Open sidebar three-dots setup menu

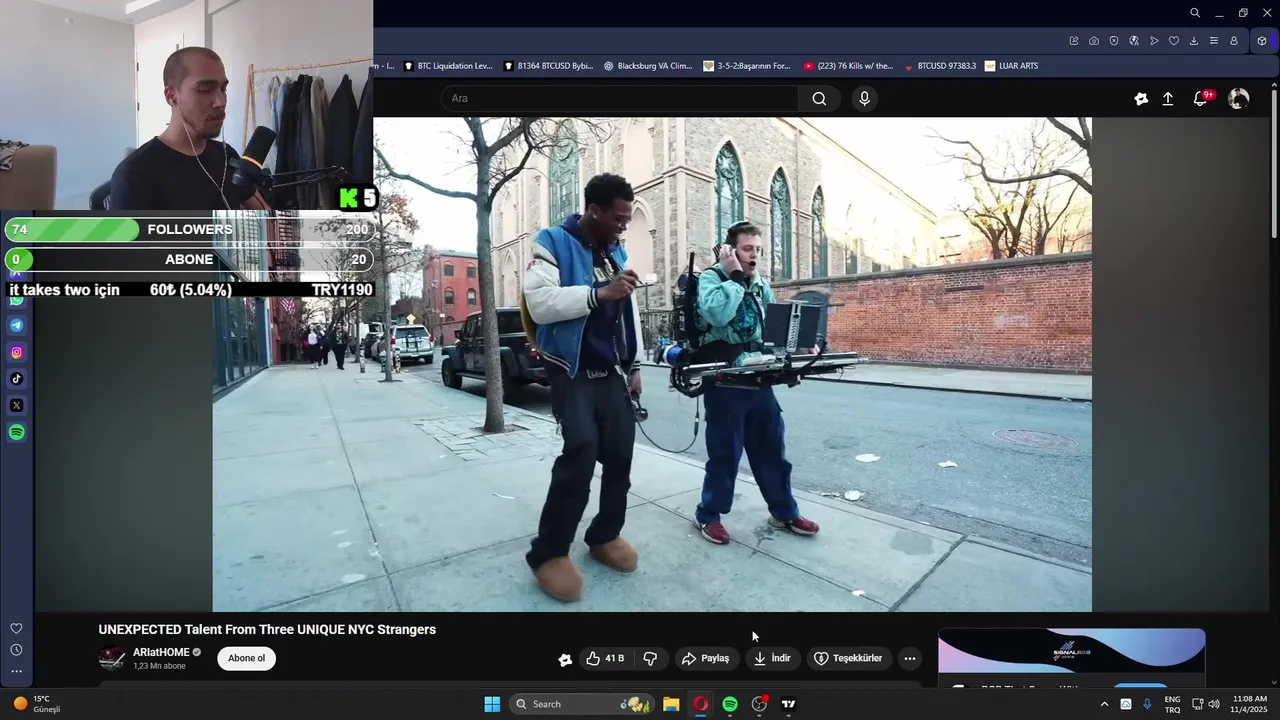(16, 671)
